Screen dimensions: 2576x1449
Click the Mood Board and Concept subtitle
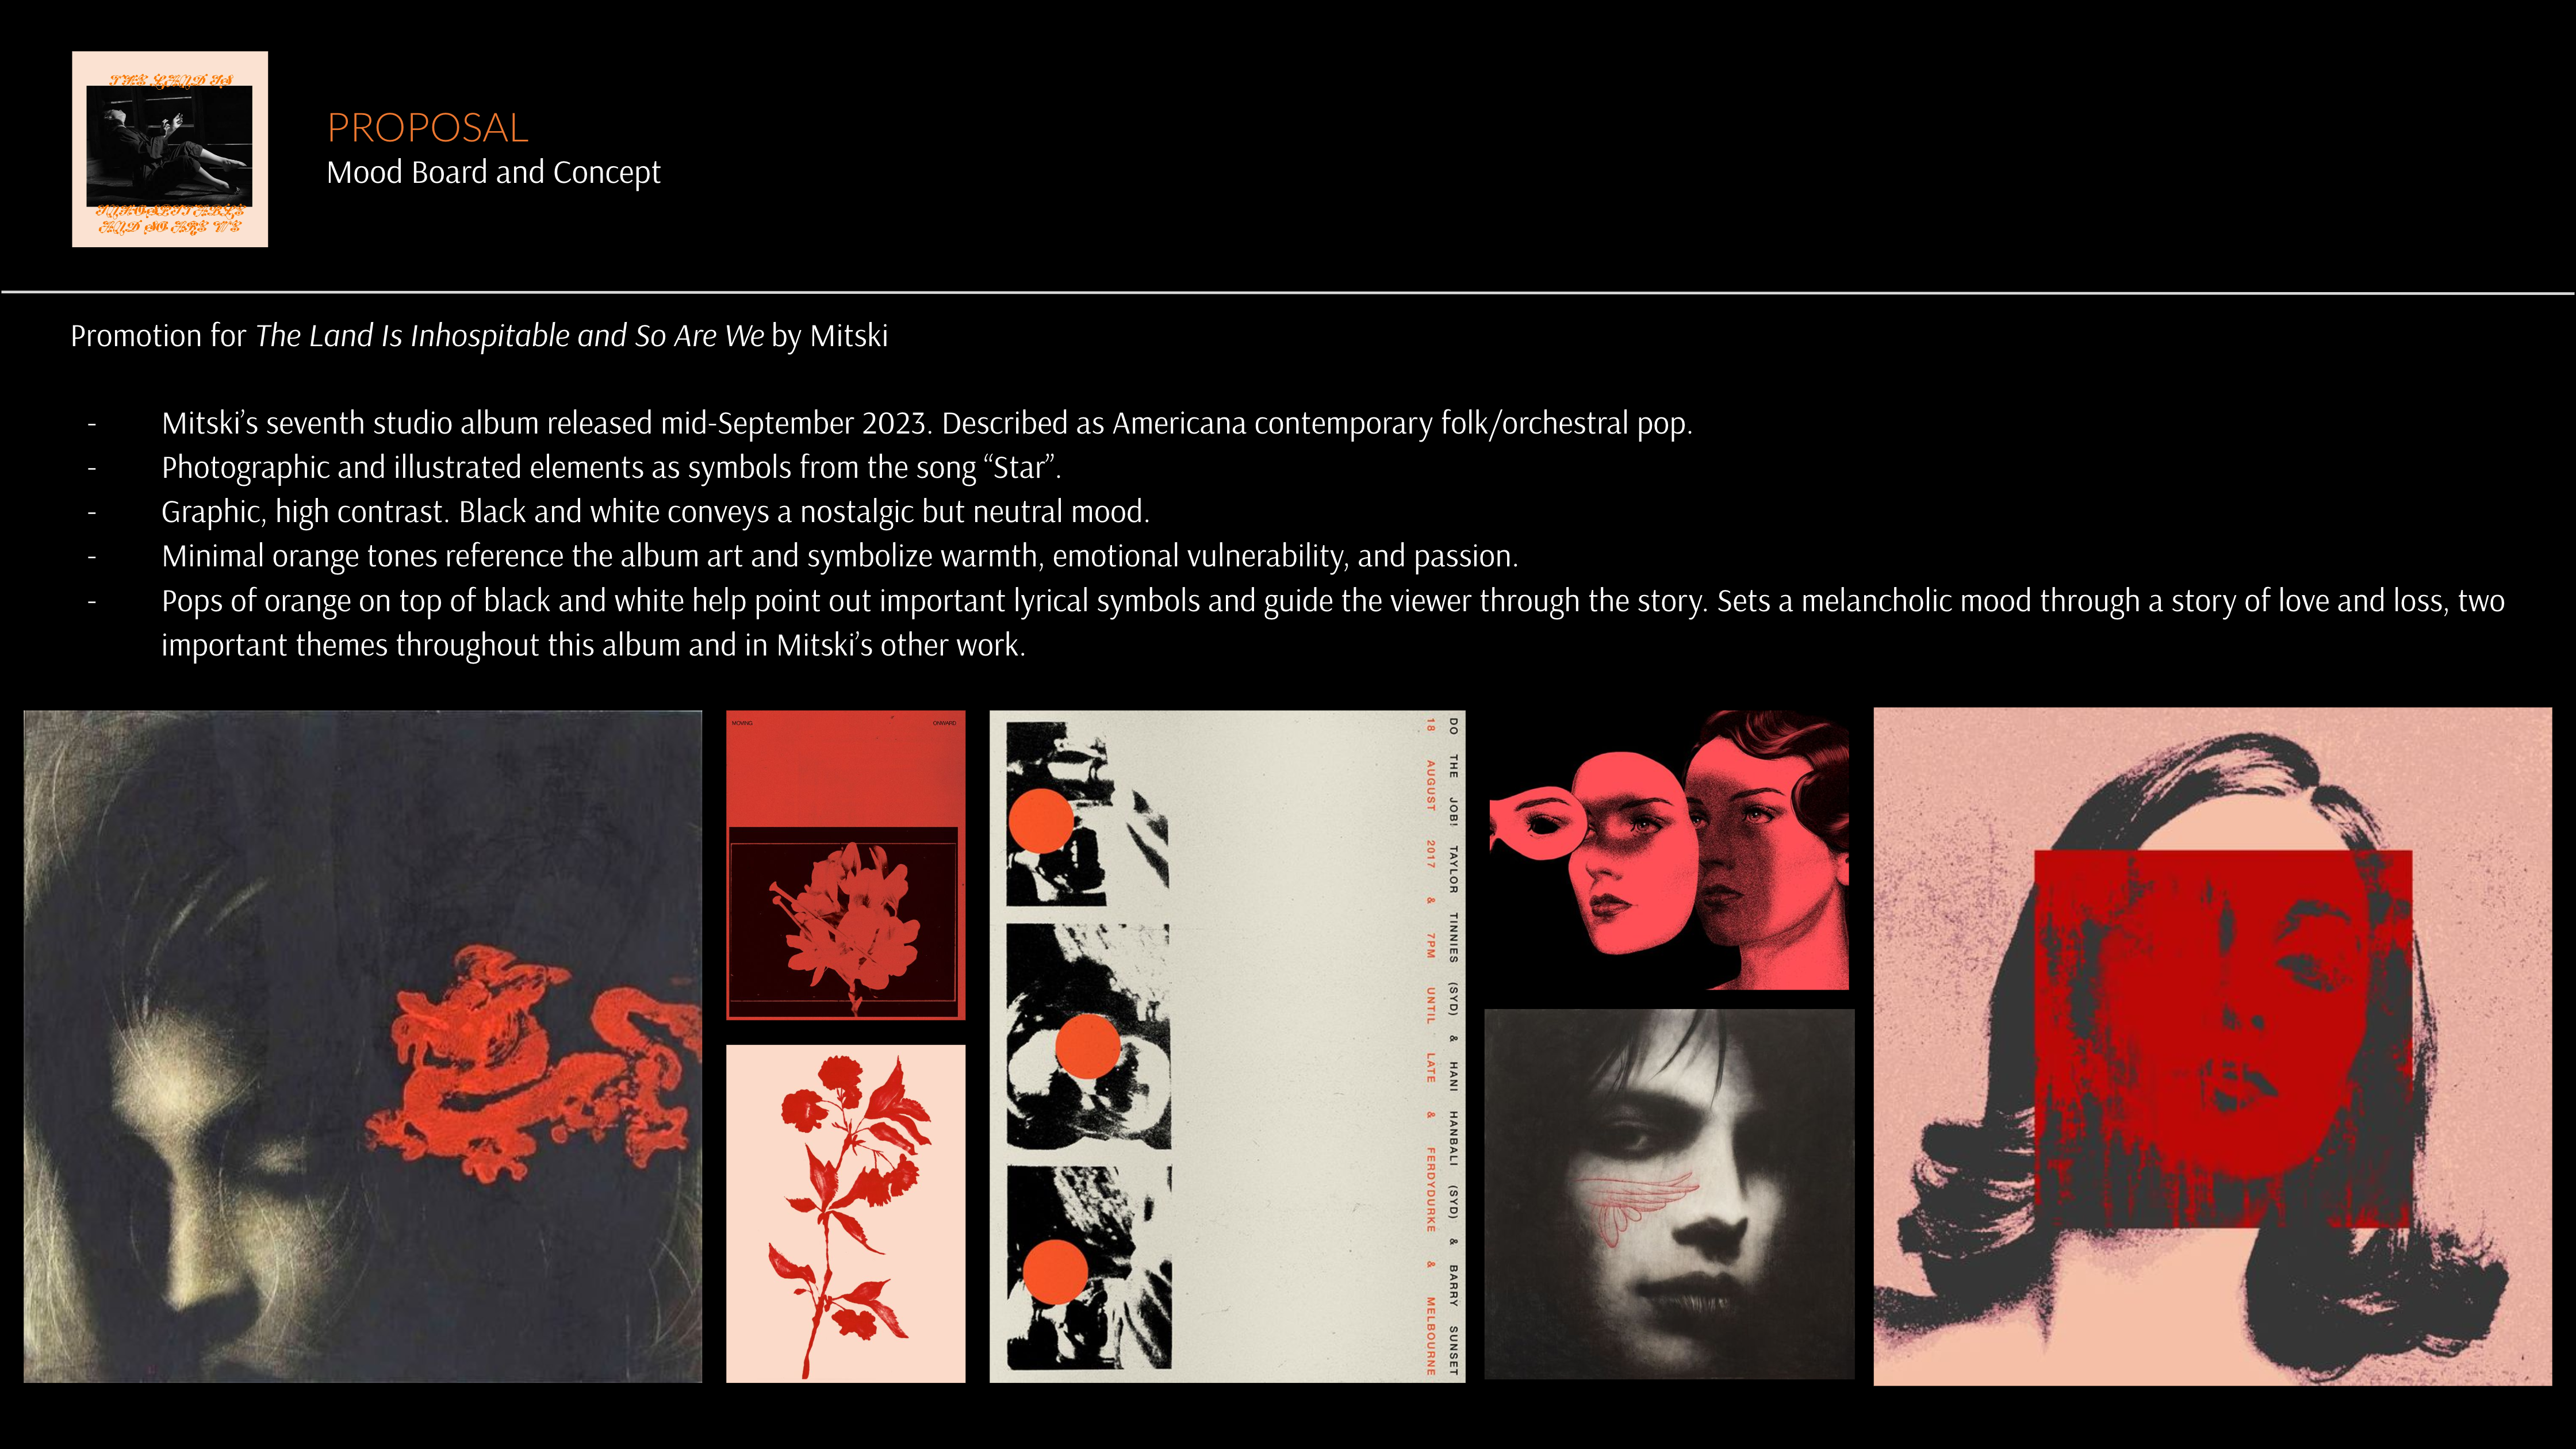coord(493,173)
